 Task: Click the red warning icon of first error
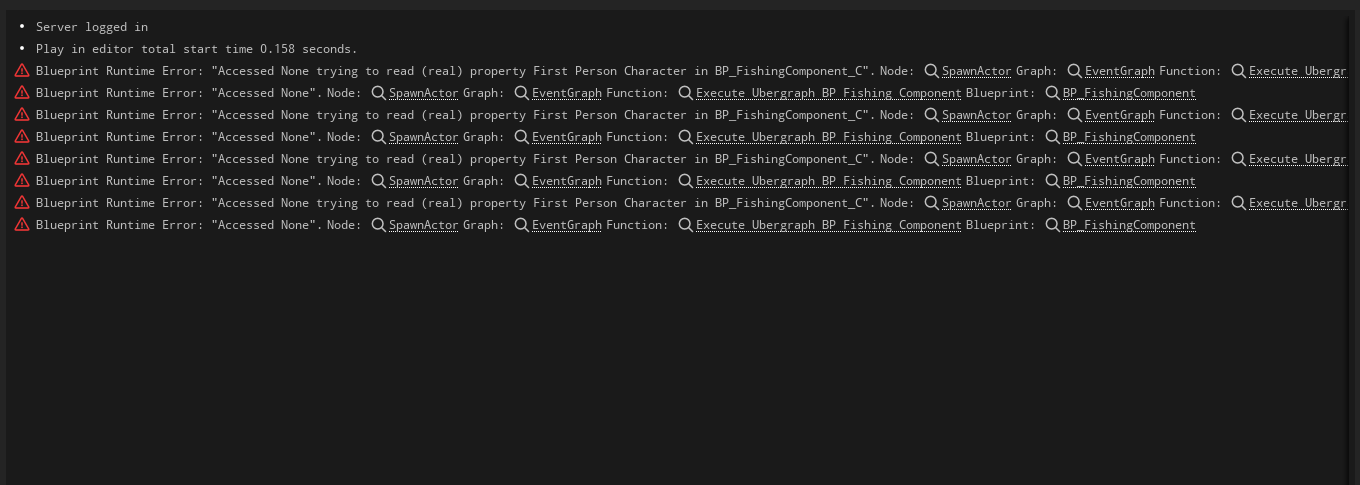pos(22,71)
